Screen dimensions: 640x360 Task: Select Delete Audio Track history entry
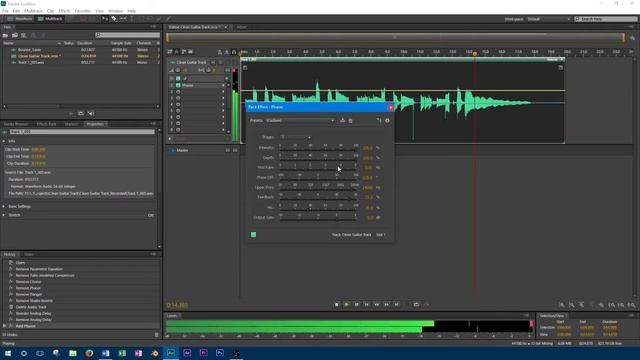tap(31, 307)
